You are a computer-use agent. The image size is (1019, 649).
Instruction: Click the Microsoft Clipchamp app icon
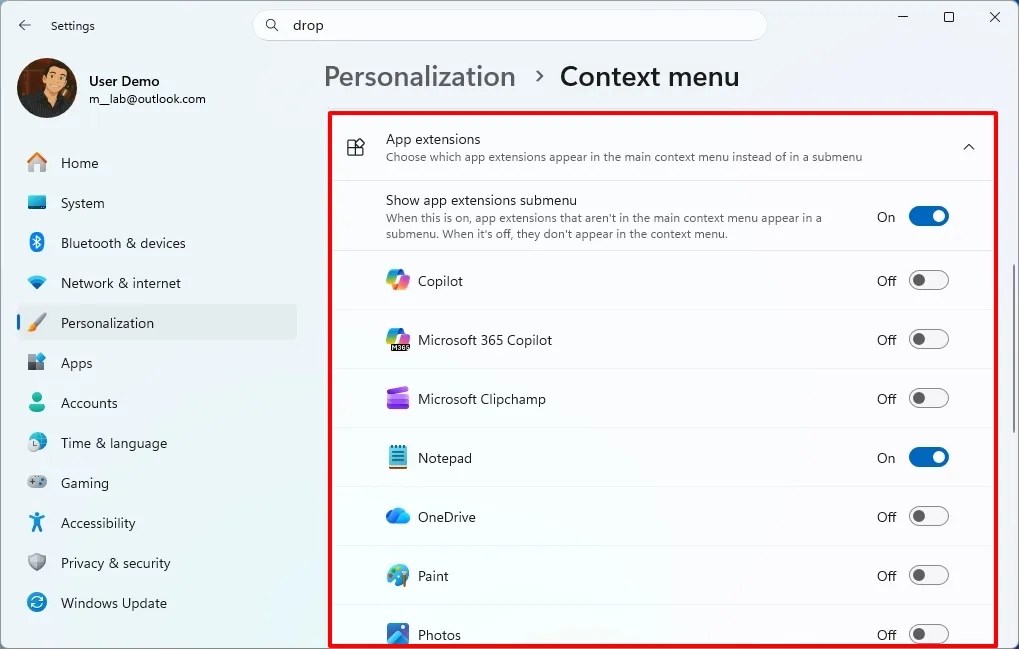(398, 398)
